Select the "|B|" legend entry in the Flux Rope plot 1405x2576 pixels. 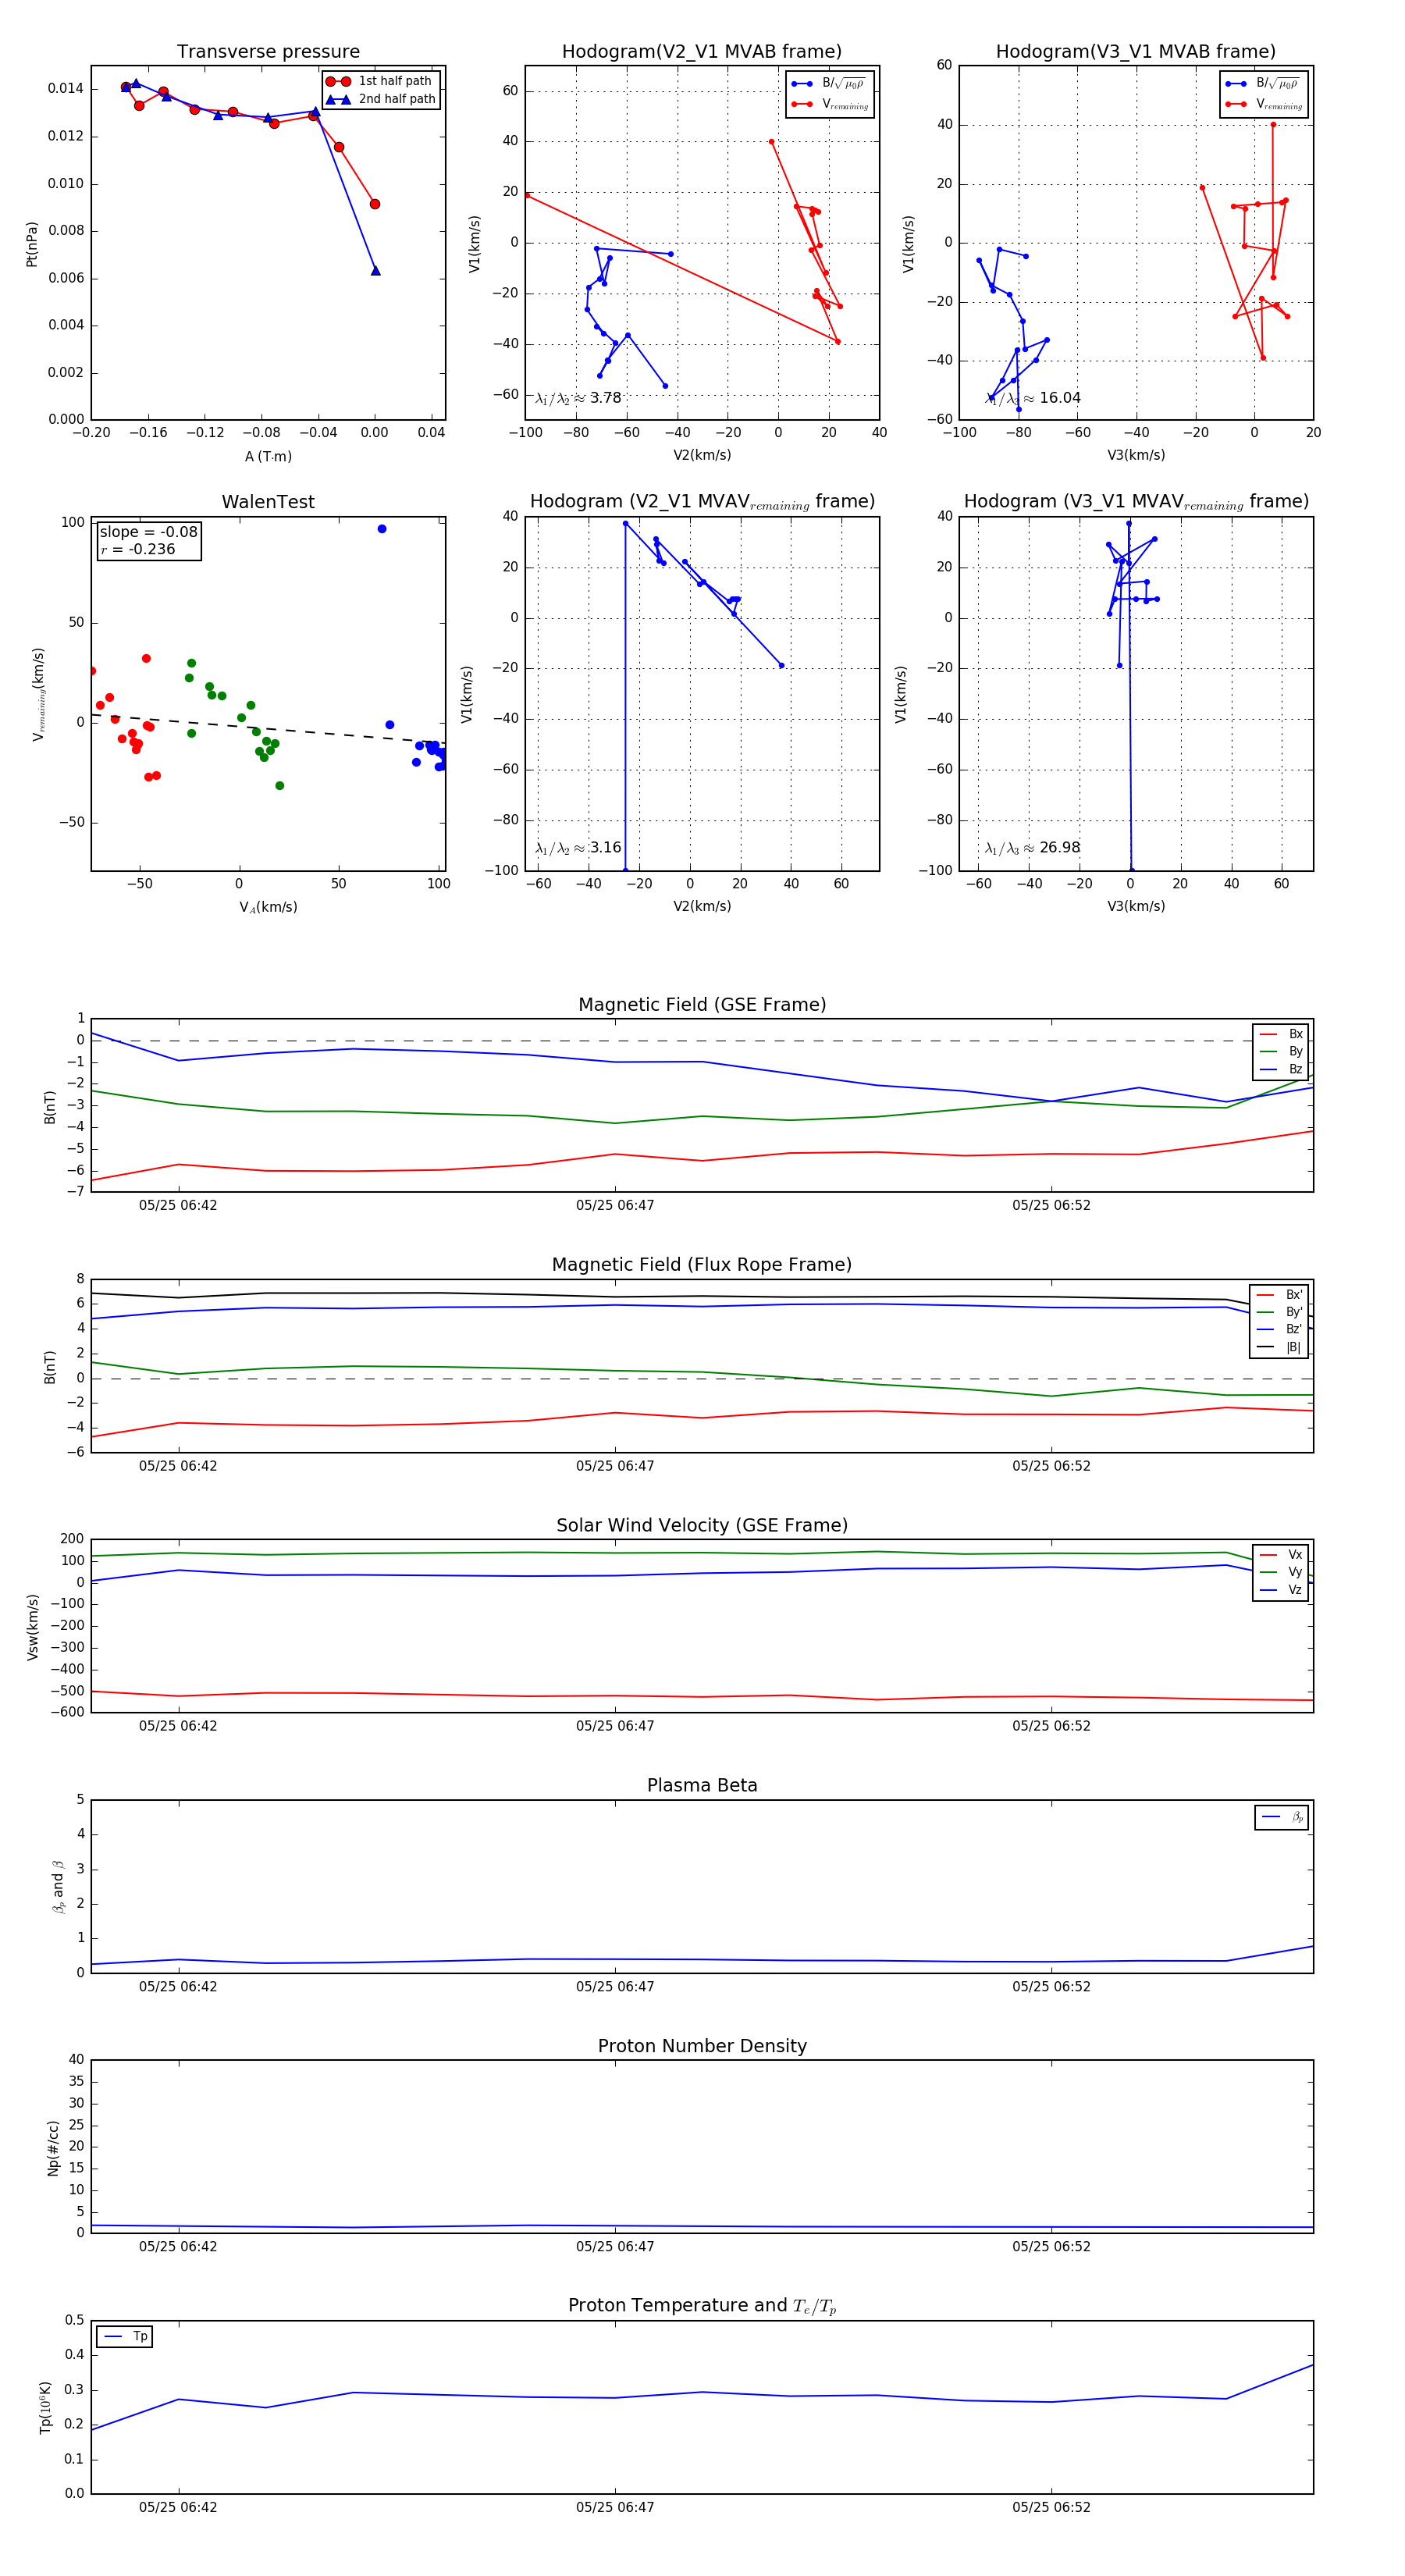pyautogui.click(x=1279, y=1348)
